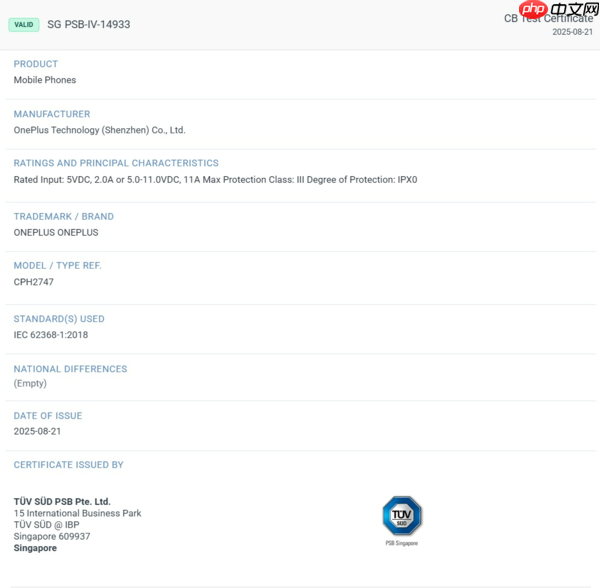Click the Rated Input specification line
Screen dimensions: 600x588
click(215, 180)
